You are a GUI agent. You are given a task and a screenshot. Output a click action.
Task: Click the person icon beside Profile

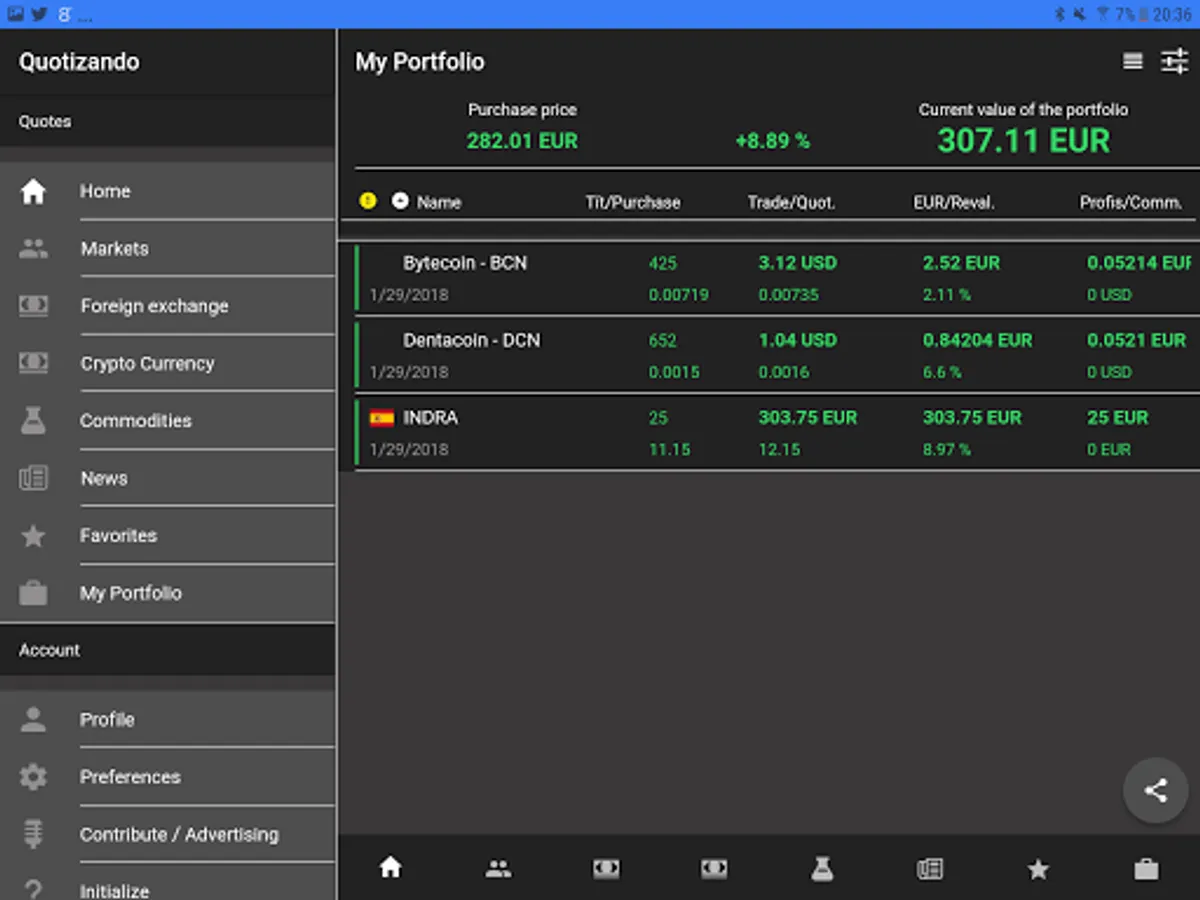click(x=33, y=719)
